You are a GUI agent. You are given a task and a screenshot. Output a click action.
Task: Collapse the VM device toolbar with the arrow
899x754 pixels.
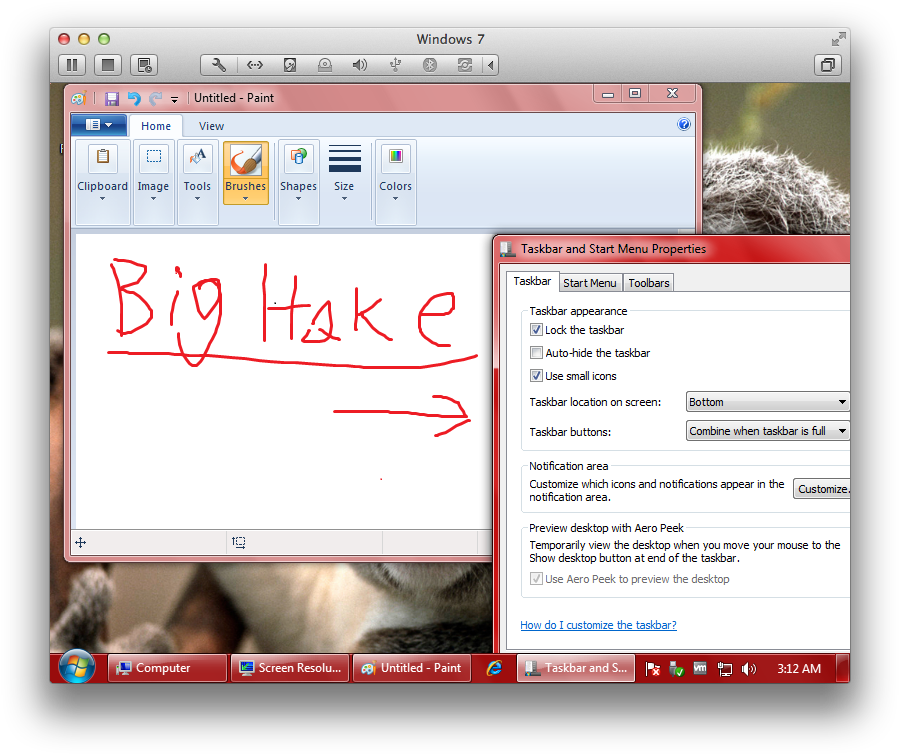(x=490, y=65)
